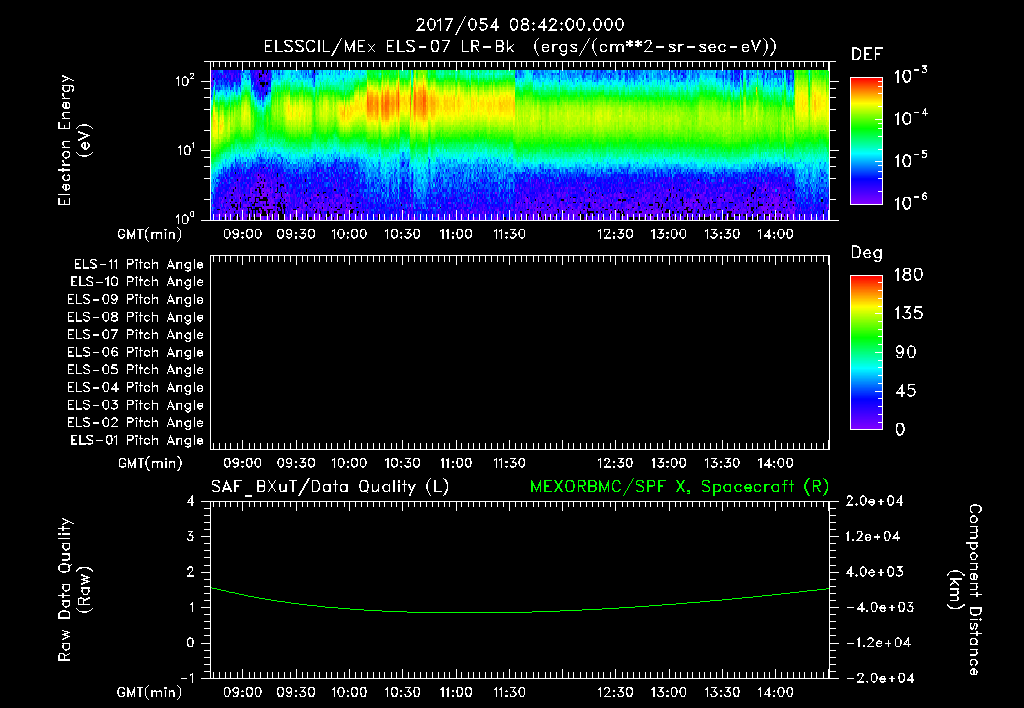The width and height of the screenshot is (1024, 708).
Task: Click the 09:30 label under the bottom plot
Action: (296, 693)
